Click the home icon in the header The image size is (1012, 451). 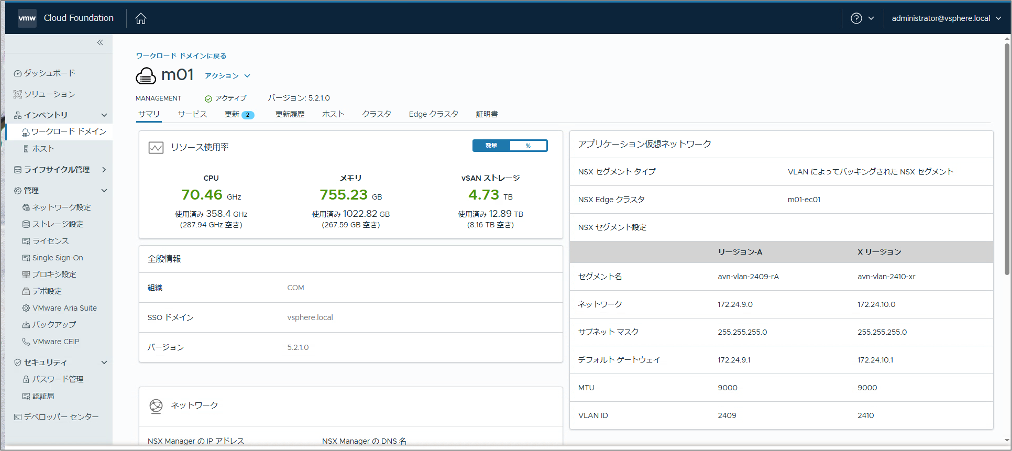point(141,19)
